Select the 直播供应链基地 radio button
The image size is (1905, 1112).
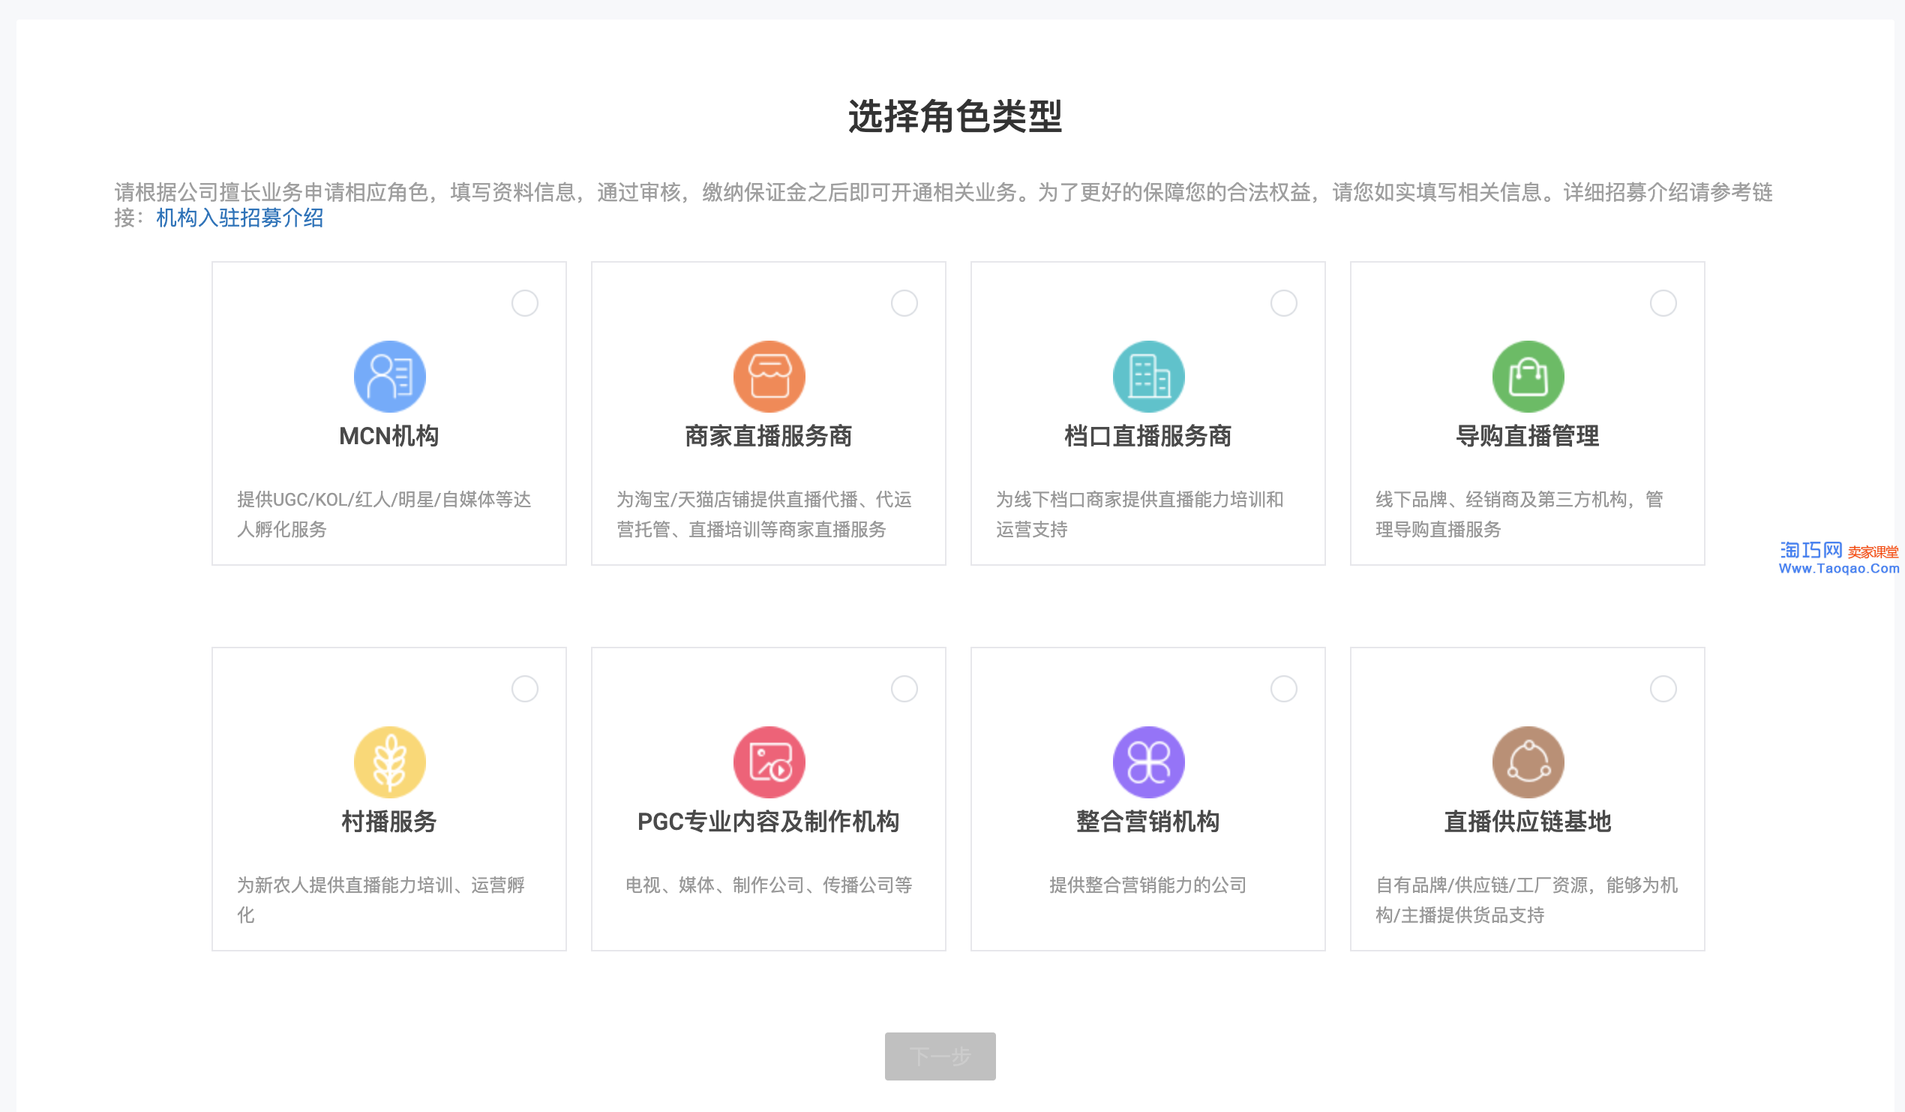click(x=1663, y=689)
